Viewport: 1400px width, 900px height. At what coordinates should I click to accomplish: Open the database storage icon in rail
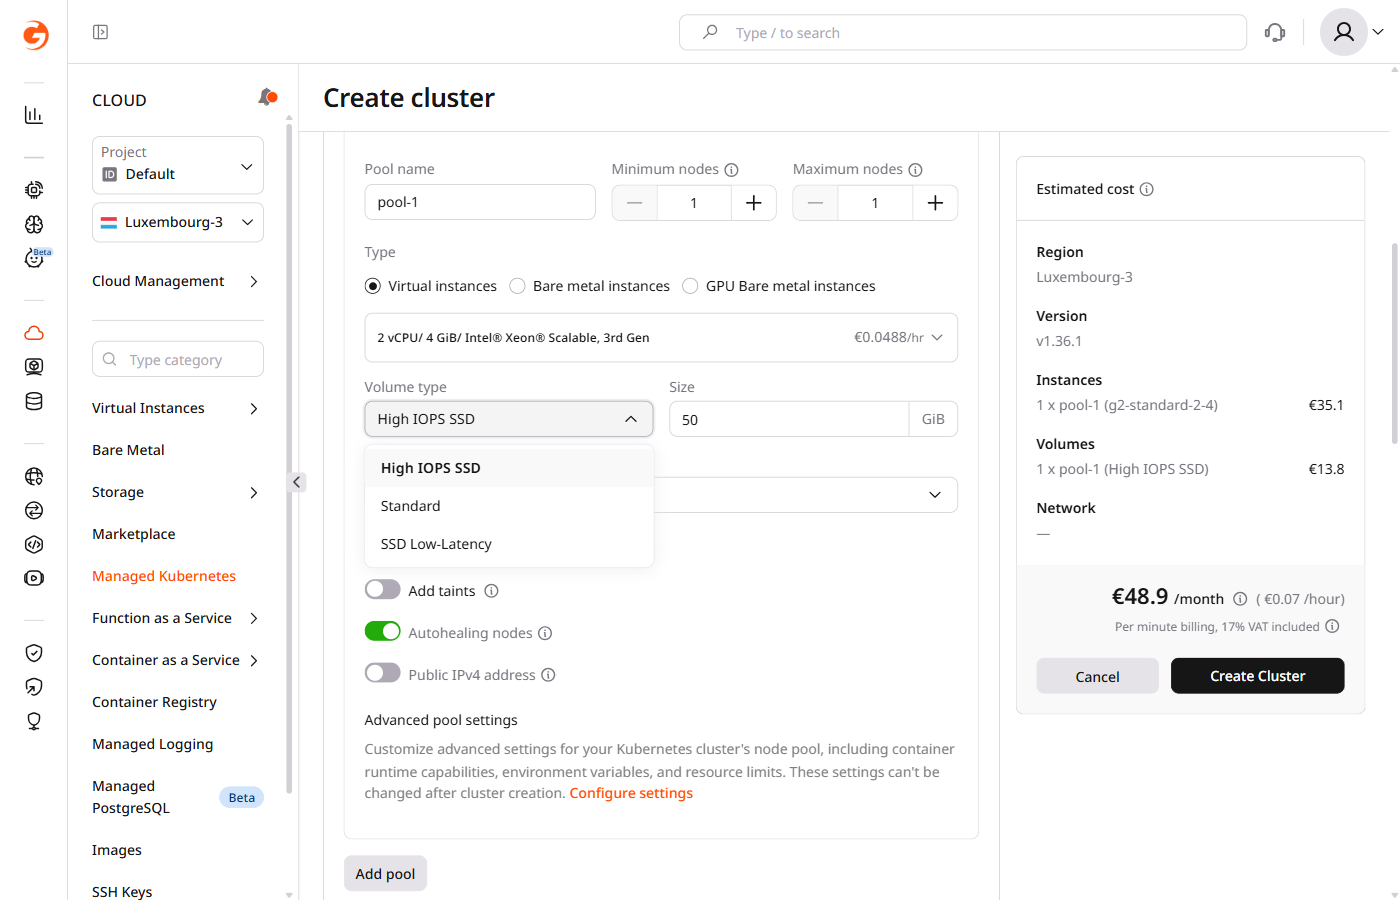[x=34, y=401]
